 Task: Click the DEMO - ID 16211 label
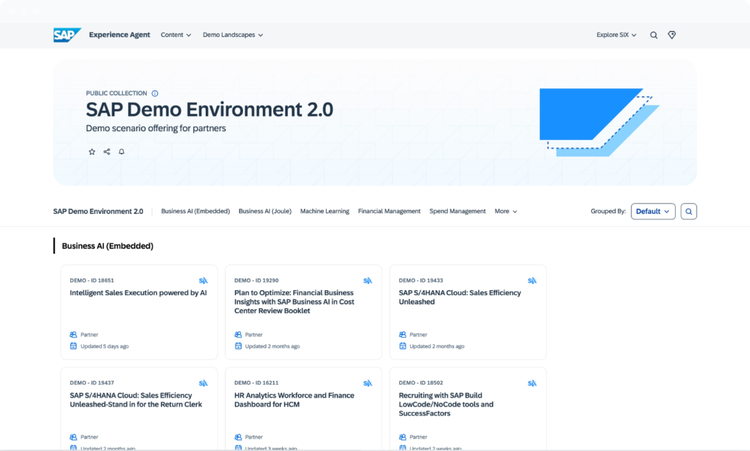(x=256, y=383)
